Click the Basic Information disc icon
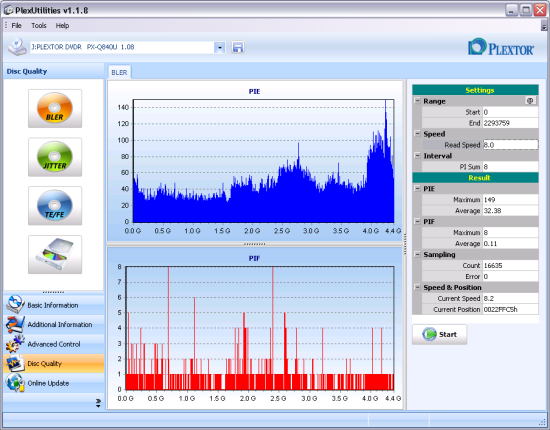The image size is (550, 430). 15,304
